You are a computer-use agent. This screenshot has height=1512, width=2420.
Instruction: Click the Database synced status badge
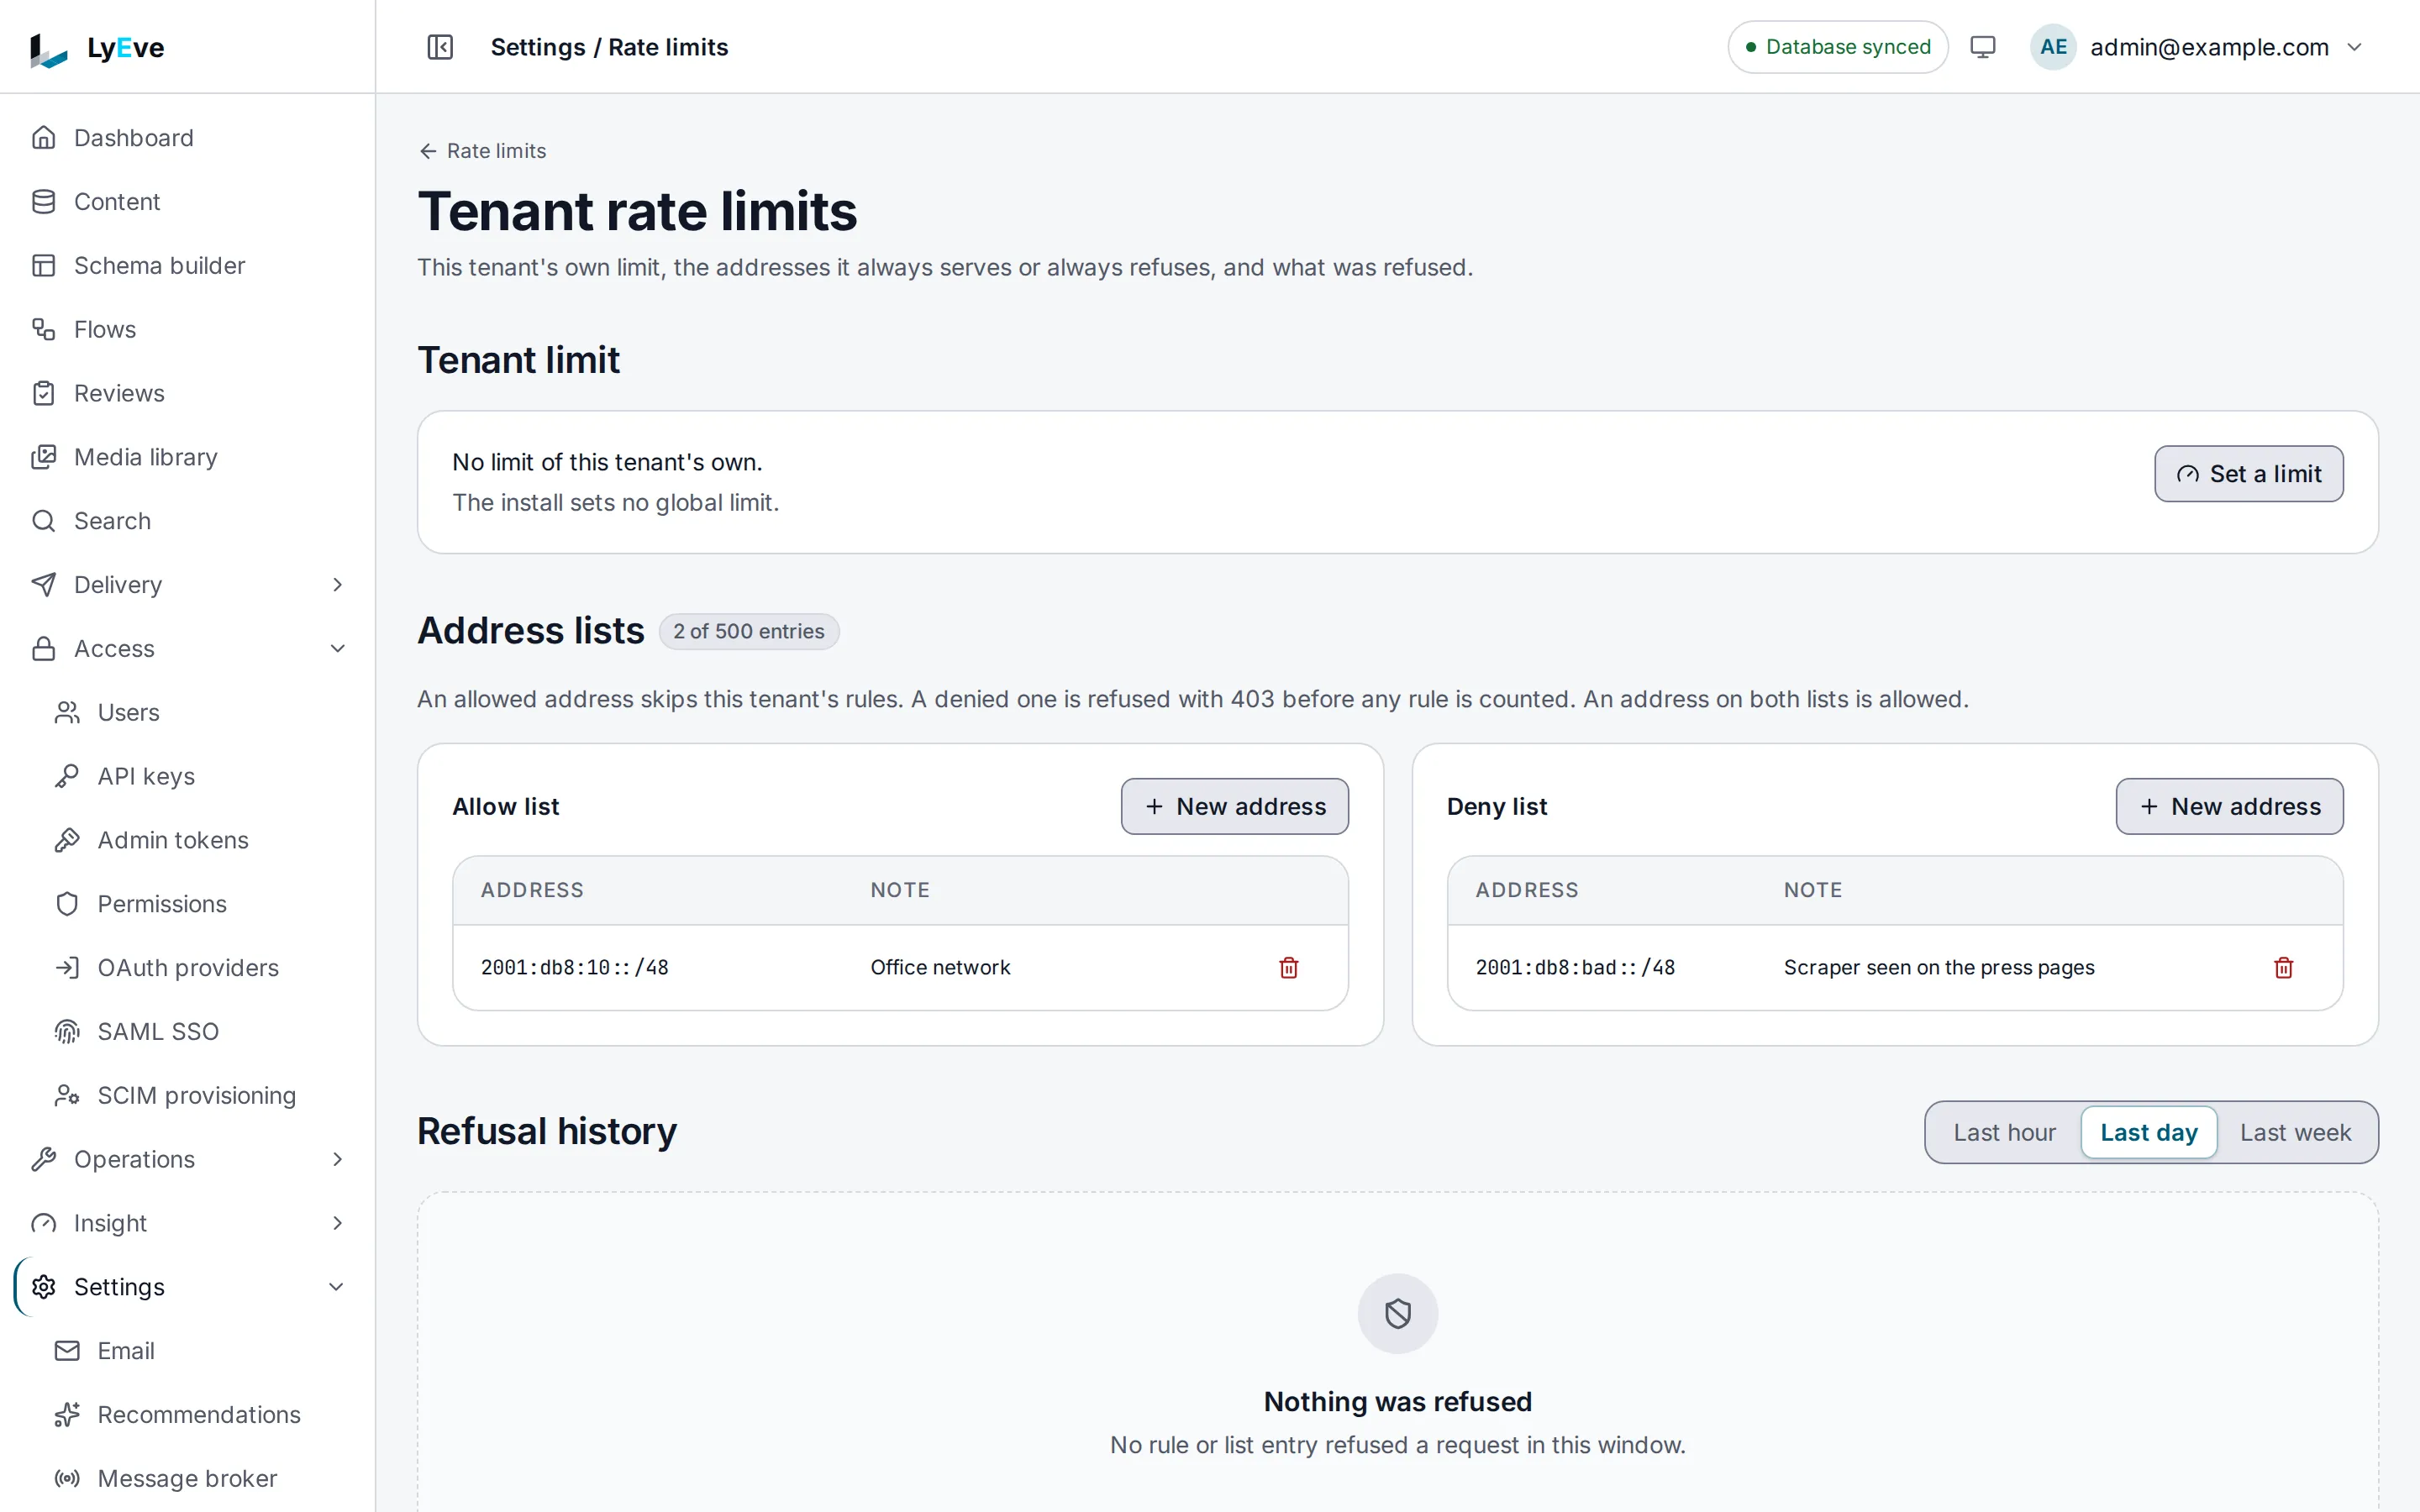(x=1837, y=47)
